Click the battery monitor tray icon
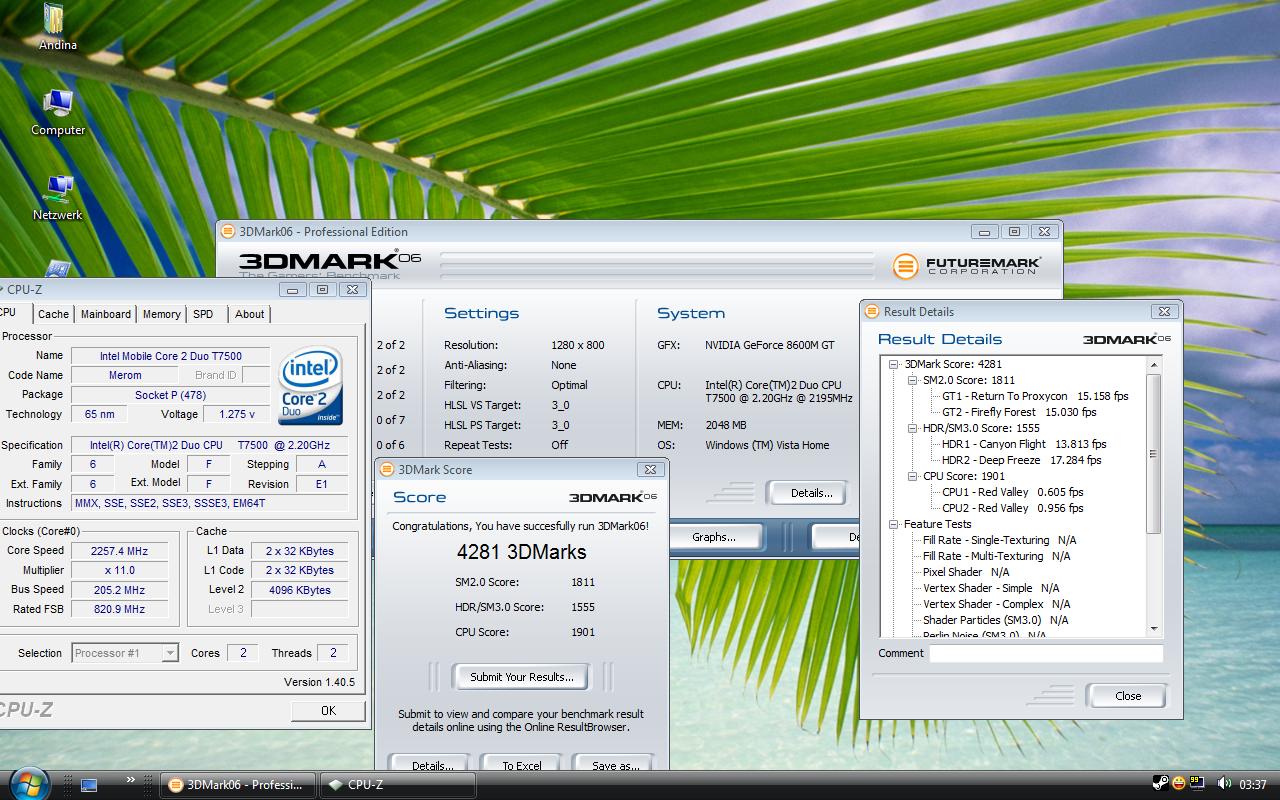 [1197, 784]
